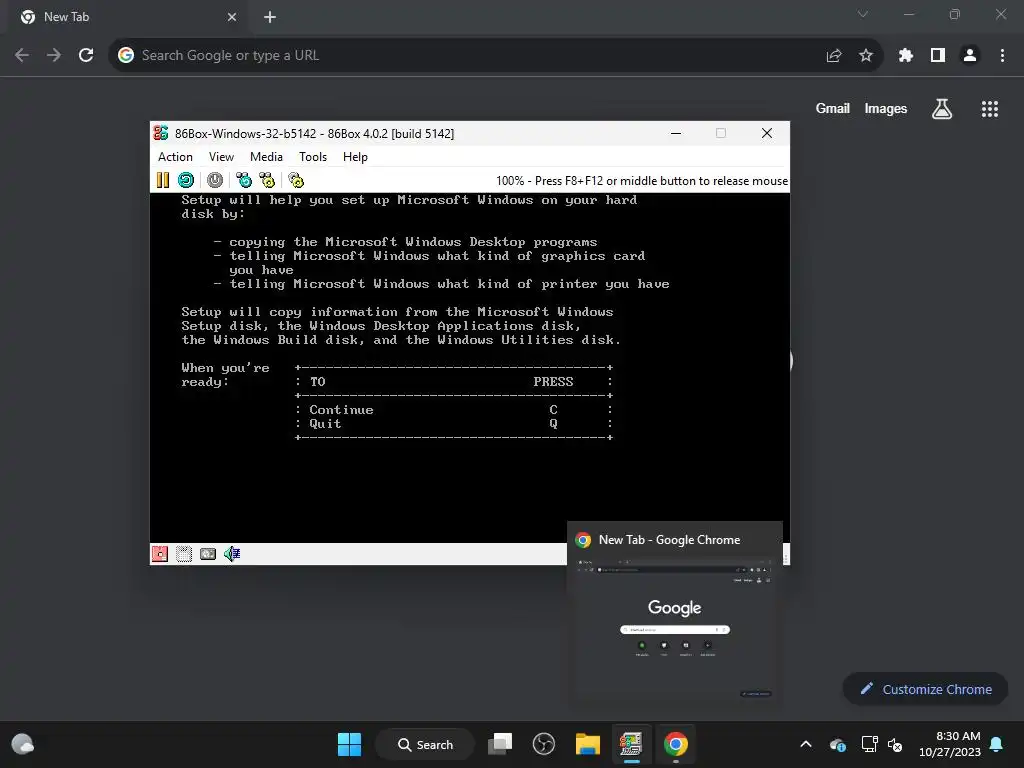Open clock showing 8:30 AM

(950, 744)
